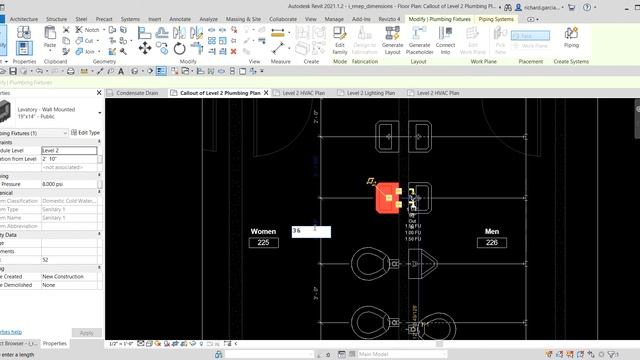Switch to the Piping Systems ribbon tab

point(496,19)
